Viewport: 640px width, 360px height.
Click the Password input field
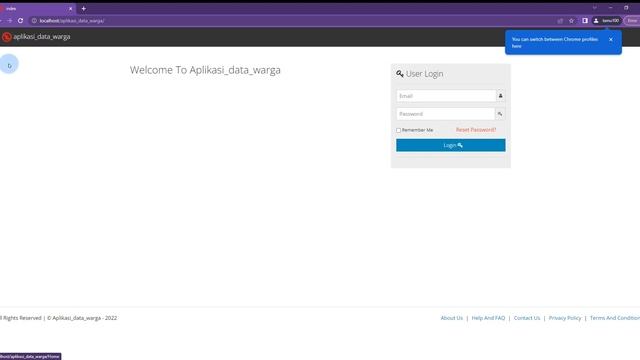(445, 114)
